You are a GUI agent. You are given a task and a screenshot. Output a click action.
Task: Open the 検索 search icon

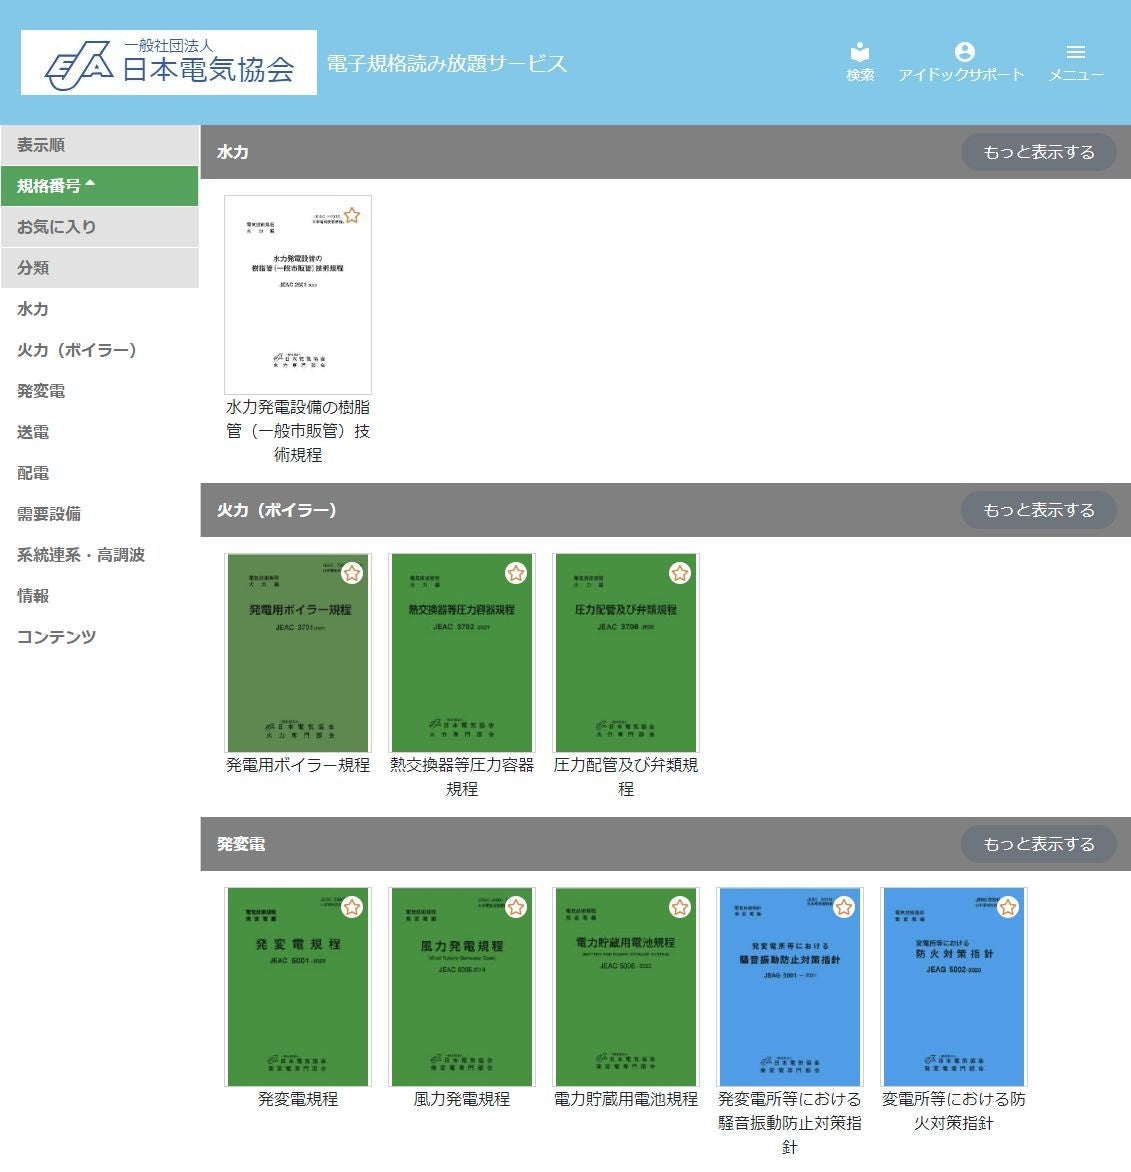click(x=860, y=61)
